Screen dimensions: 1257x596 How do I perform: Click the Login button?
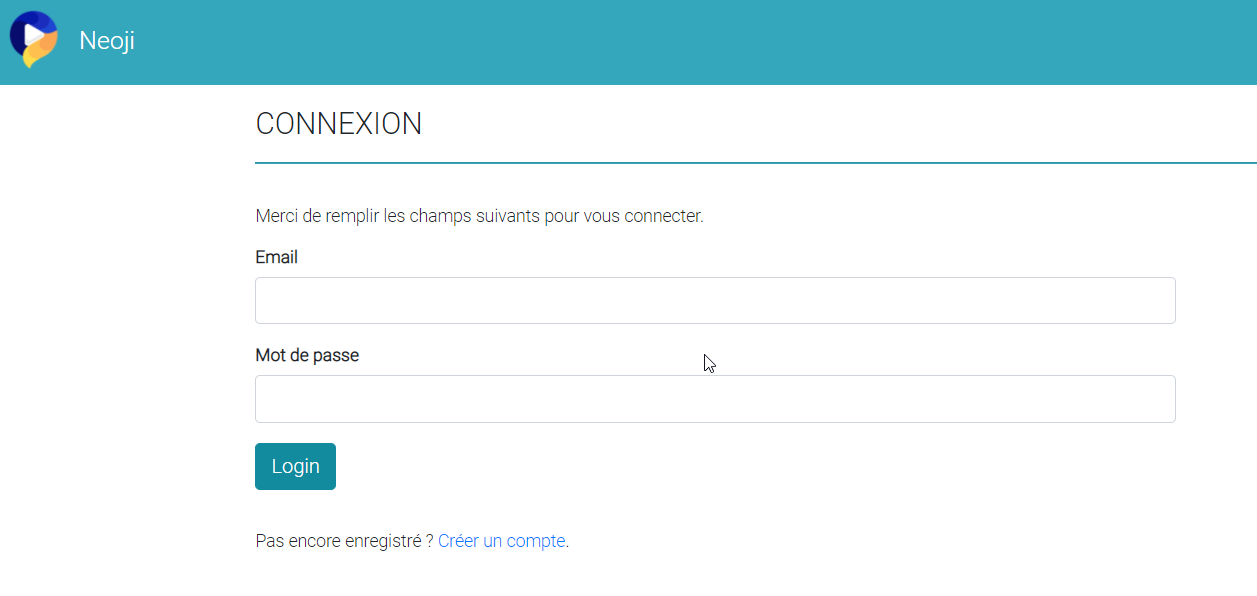pyautogui.click(x=295, y=466)
